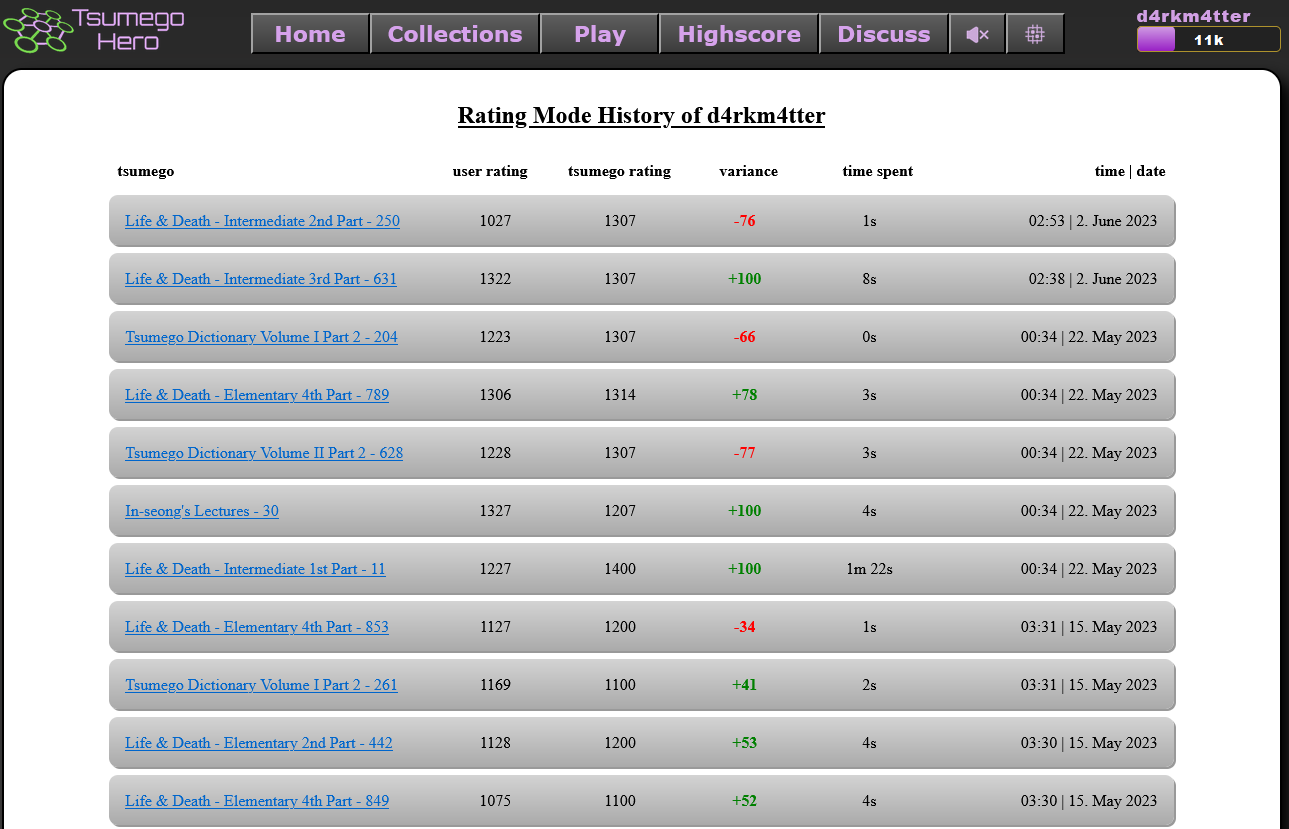Open Tsumego Dictionary Volume I Part 2 - 204
Image resolution: width=1289 pixels, height=829 pixels.
coord(261,337)
